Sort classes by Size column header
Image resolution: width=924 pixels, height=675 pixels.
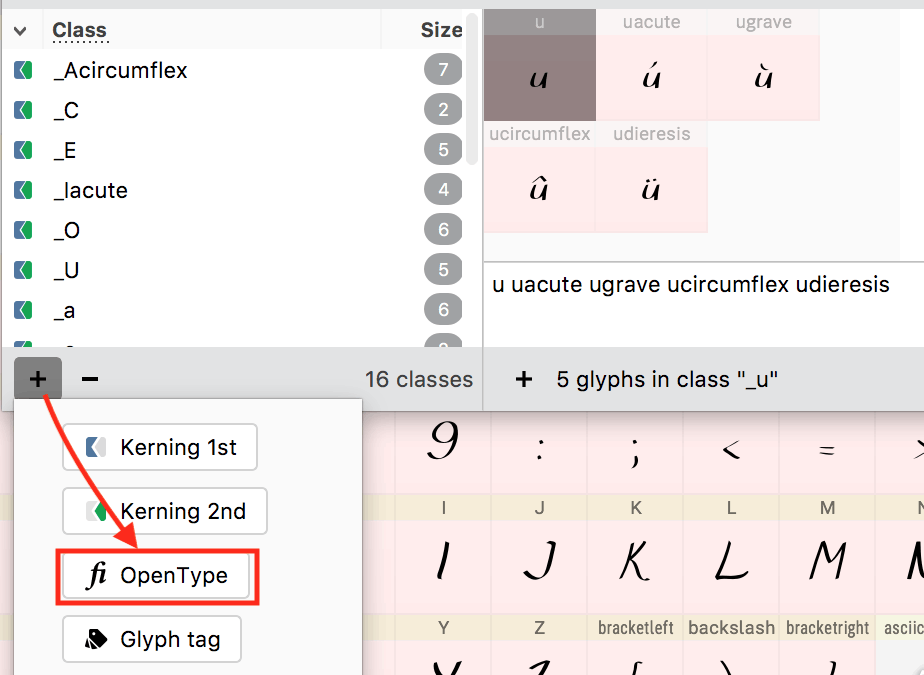pos(441,31)
